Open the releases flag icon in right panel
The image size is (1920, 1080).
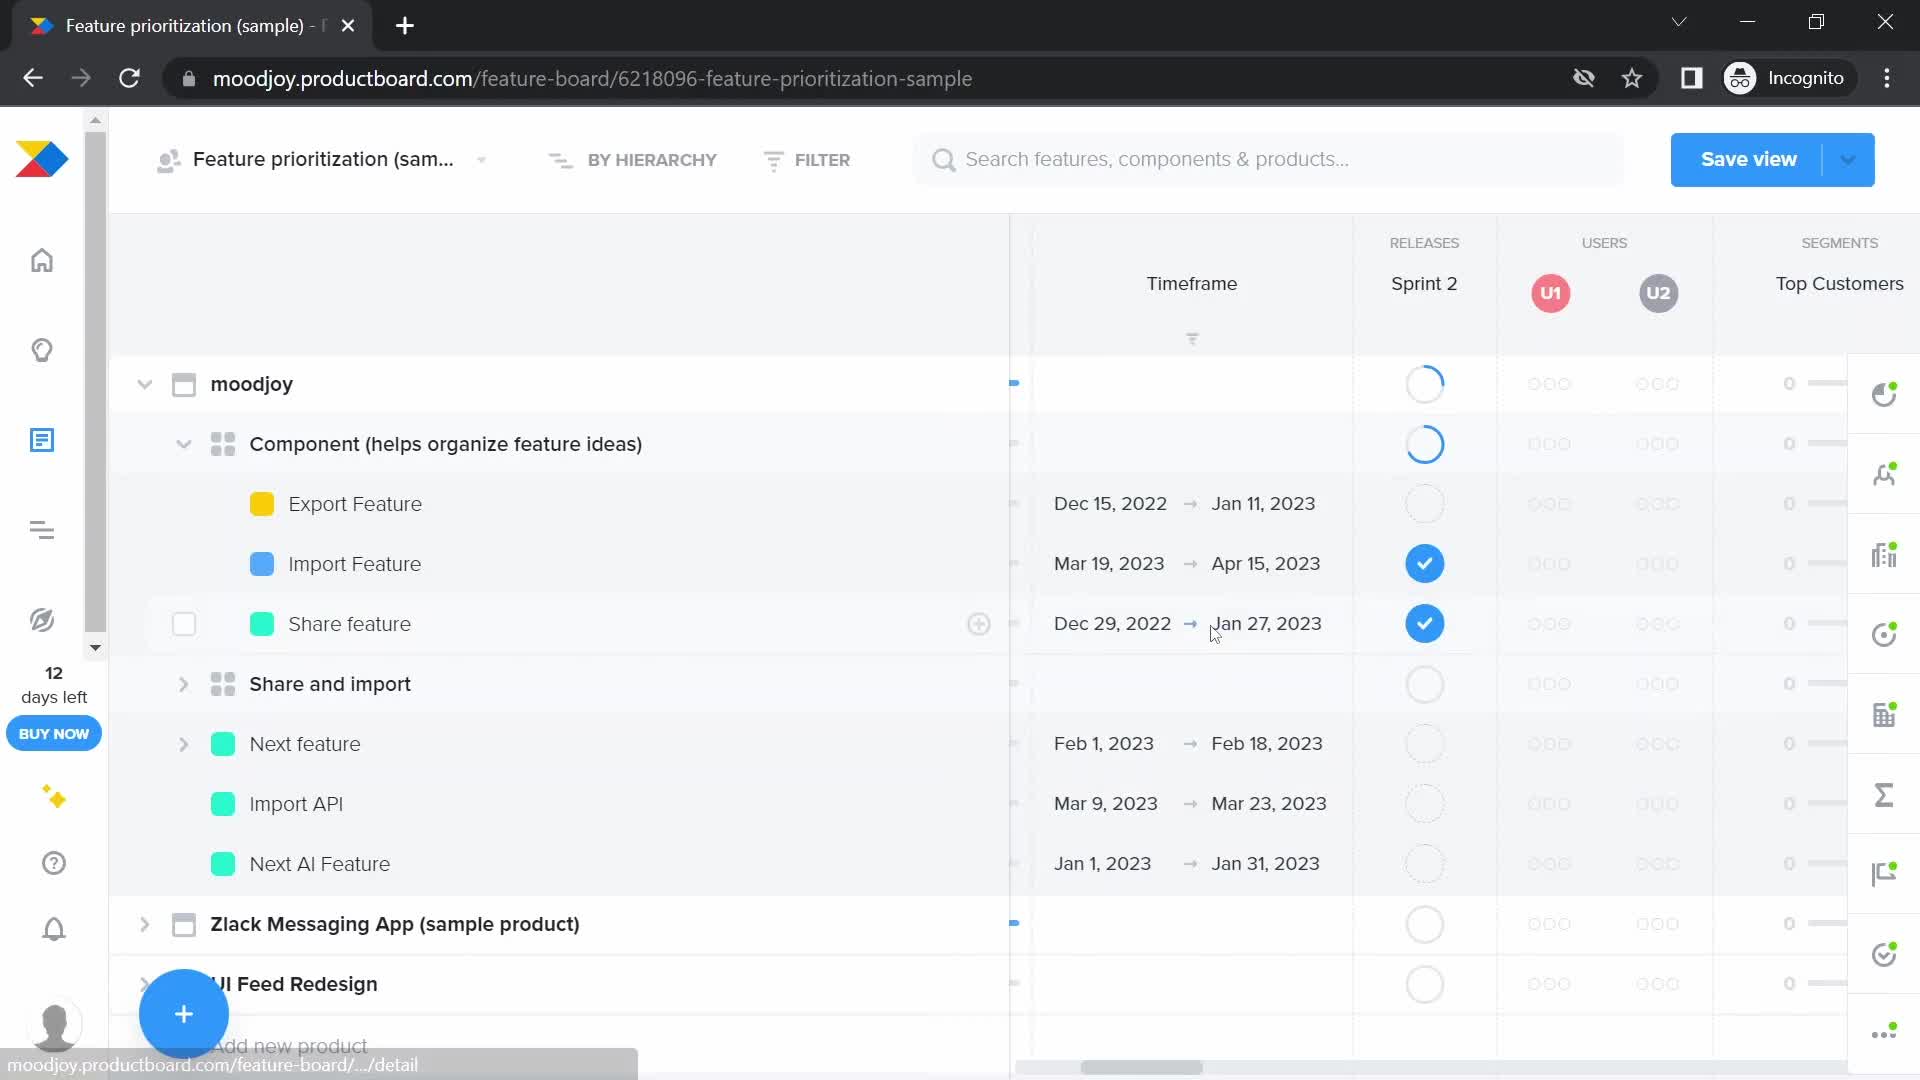tap(1884, 874)
